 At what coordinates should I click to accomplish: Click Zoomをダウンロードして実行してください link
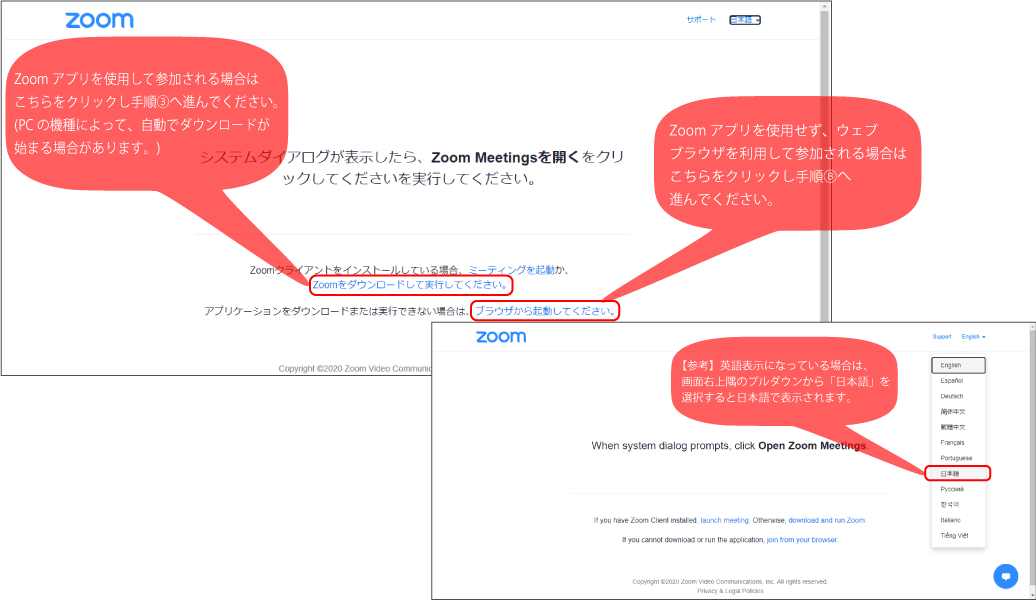[x=411, y=285]
